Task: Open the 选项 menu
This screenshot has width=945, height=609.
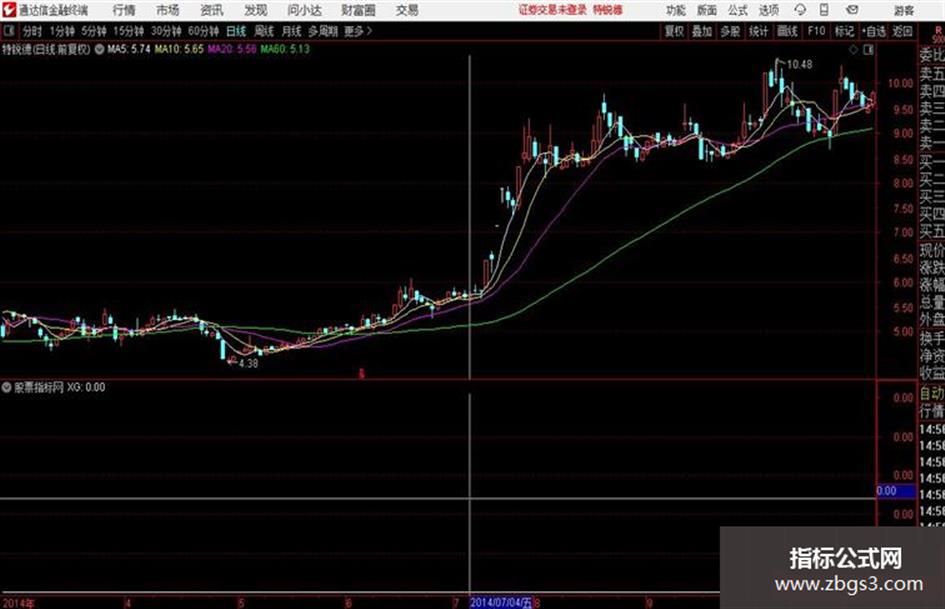Action: coord(768,10)
